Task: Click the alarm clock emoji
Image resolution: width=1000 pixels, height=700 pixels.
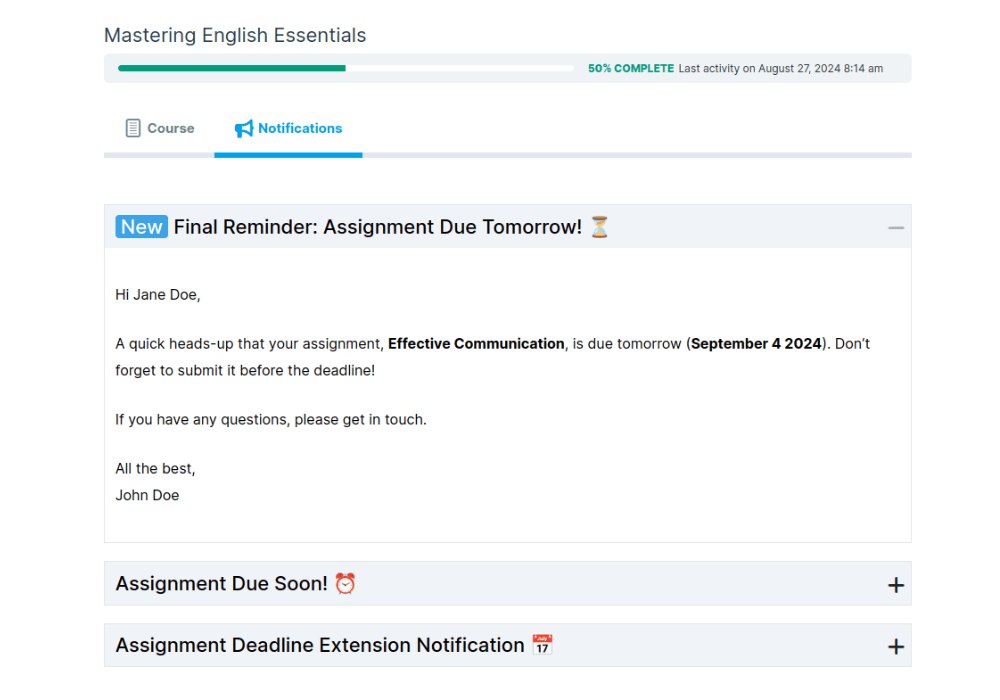Action: (x=345, y=584)
